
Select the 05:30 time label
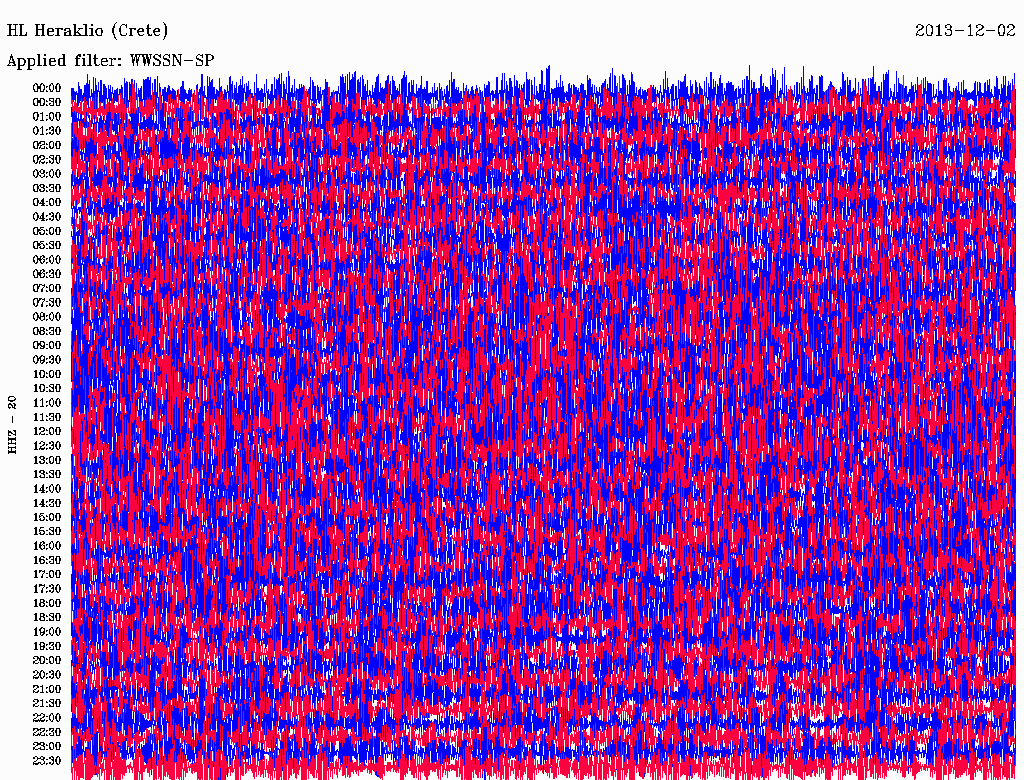pyautogui.click(x=47, y=246)
